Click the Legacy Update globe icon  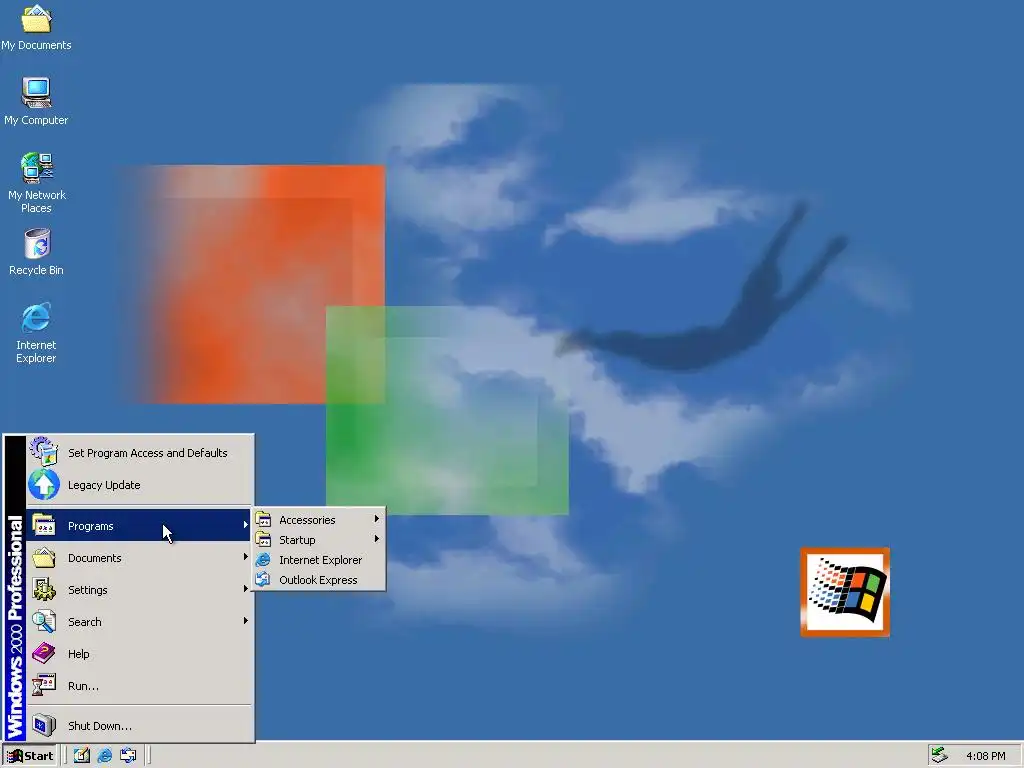[x=44, y=485]
